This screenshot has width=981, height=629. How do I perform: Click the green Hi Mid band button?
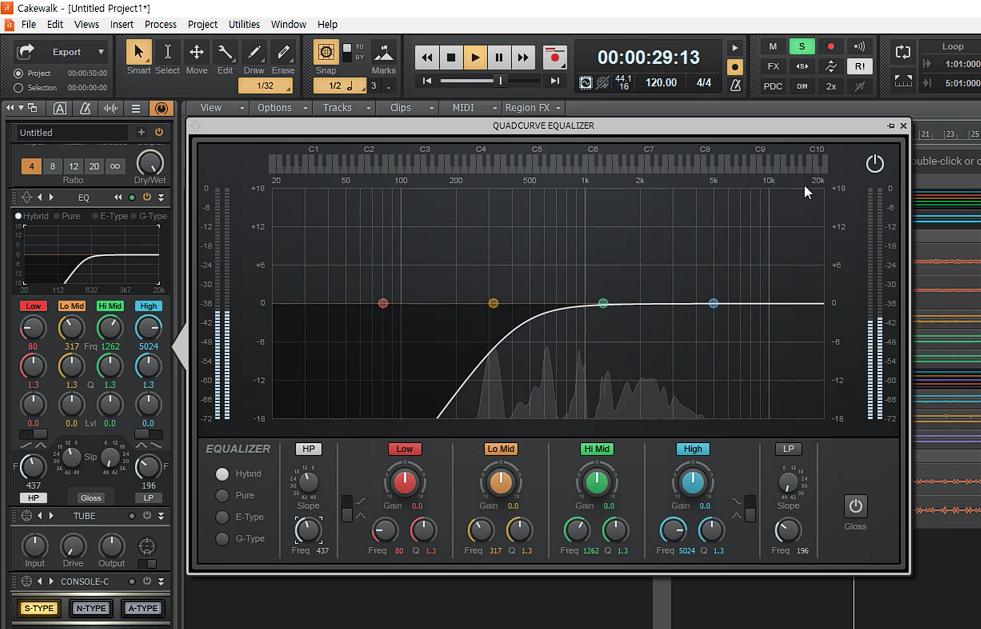pyautogui.click(x=596, y=449)
